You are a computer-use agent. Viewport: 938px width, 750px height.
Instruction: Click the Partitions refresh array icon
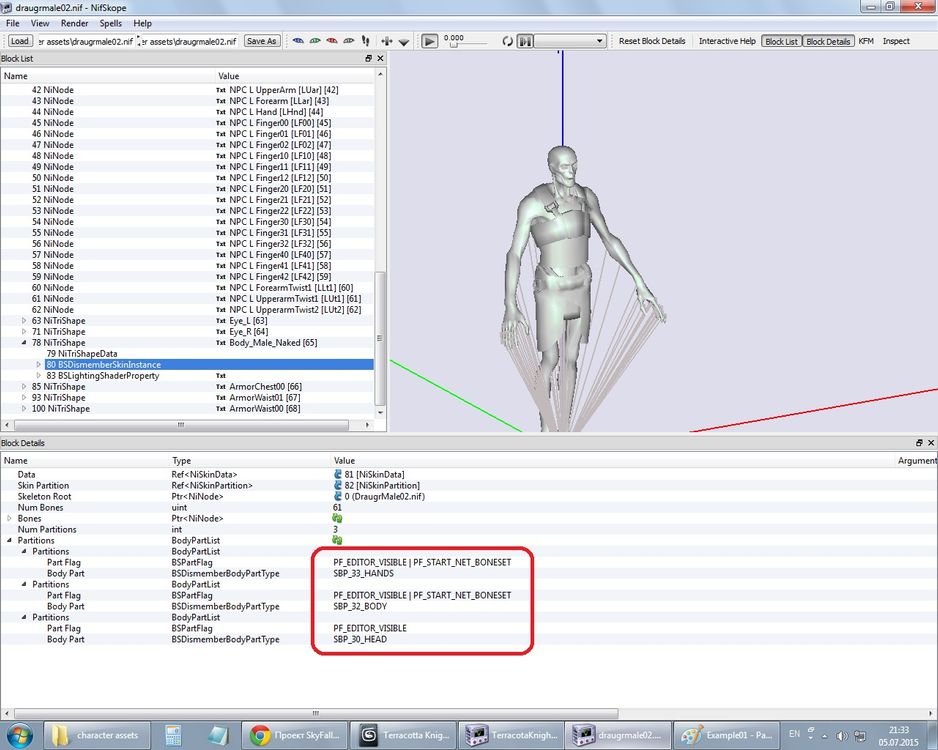[x=337, y=541]
